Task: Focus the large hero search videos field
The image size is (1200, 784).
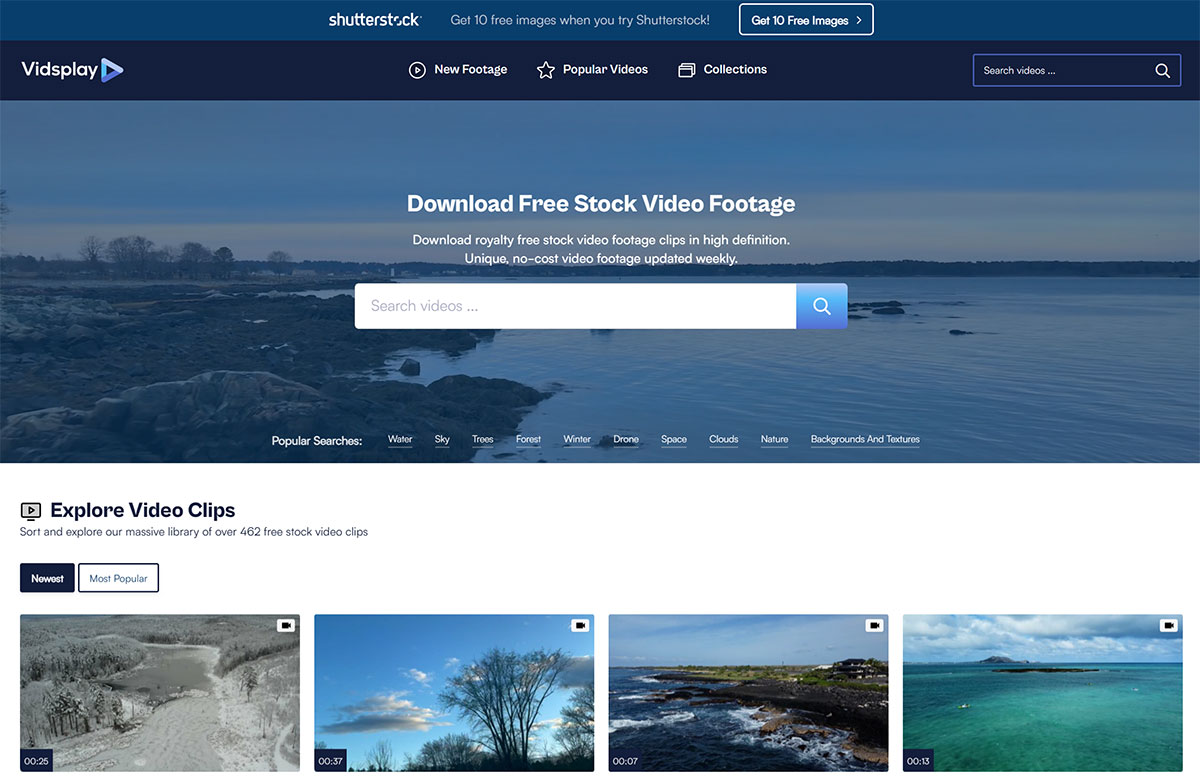Action: tap(575, 306)
